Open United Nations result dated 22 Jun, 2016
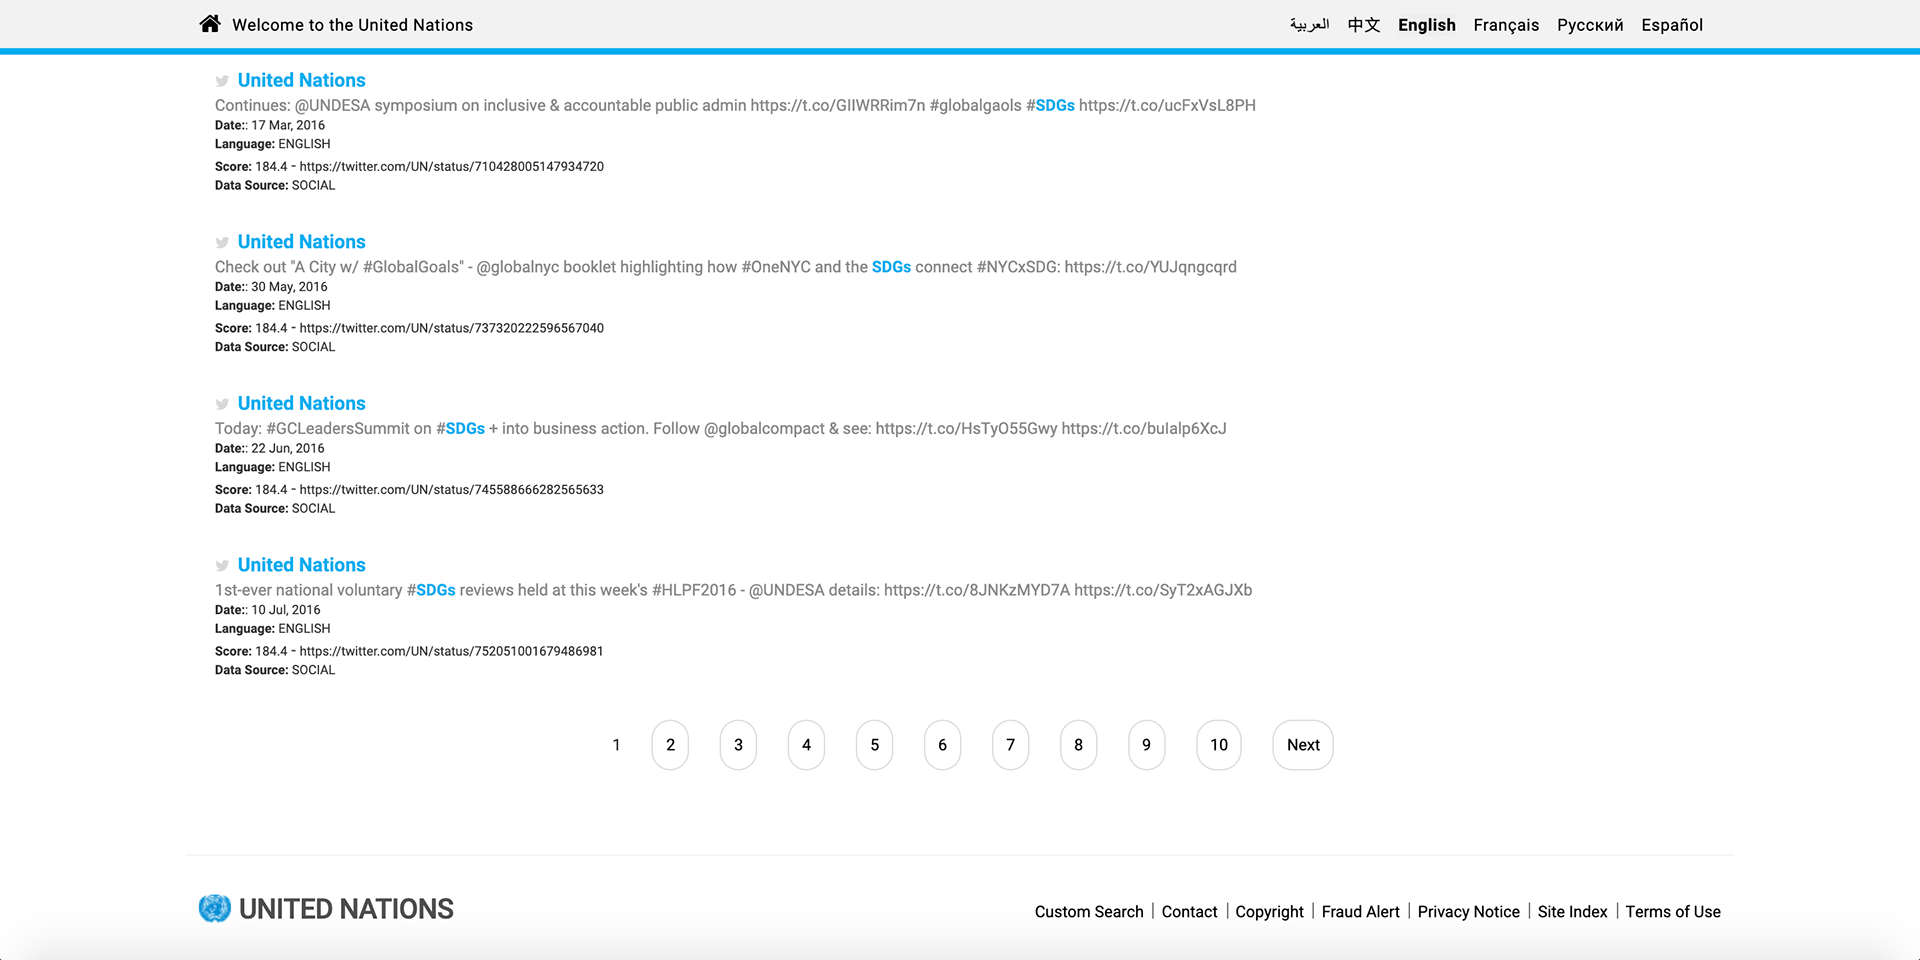The width and height of the screenshot is (1920, 960). click(x=301, y=403)
